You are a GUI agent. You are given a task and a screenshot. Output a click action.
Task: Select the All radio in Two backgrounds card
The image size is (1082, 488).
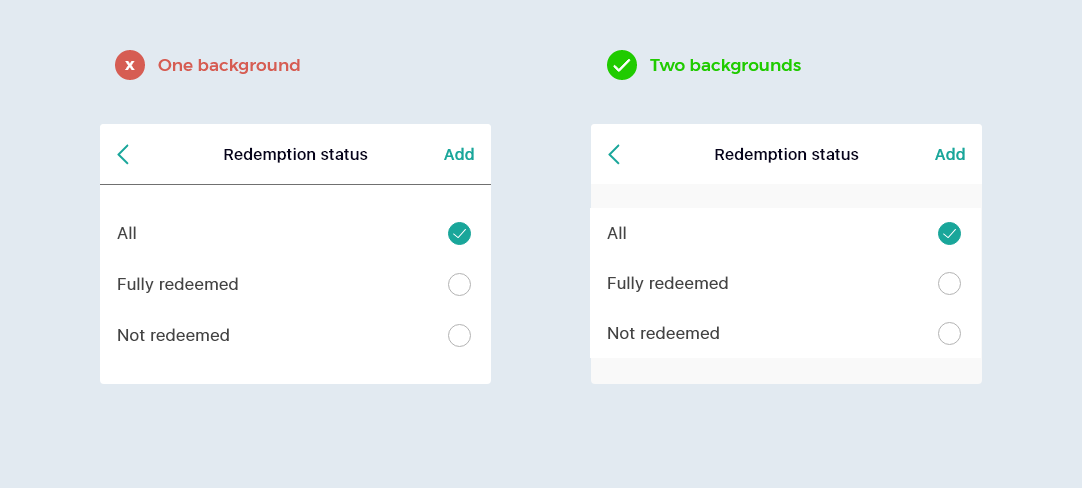(949, 233)
